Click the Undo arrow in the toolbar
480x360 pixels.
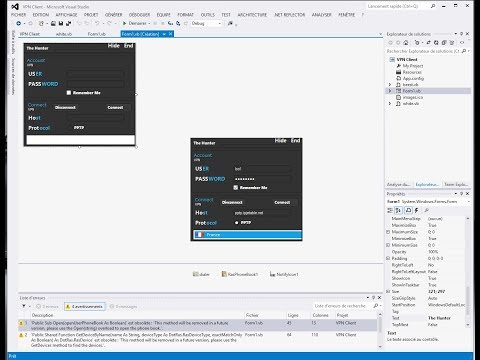tap(97, 23)
